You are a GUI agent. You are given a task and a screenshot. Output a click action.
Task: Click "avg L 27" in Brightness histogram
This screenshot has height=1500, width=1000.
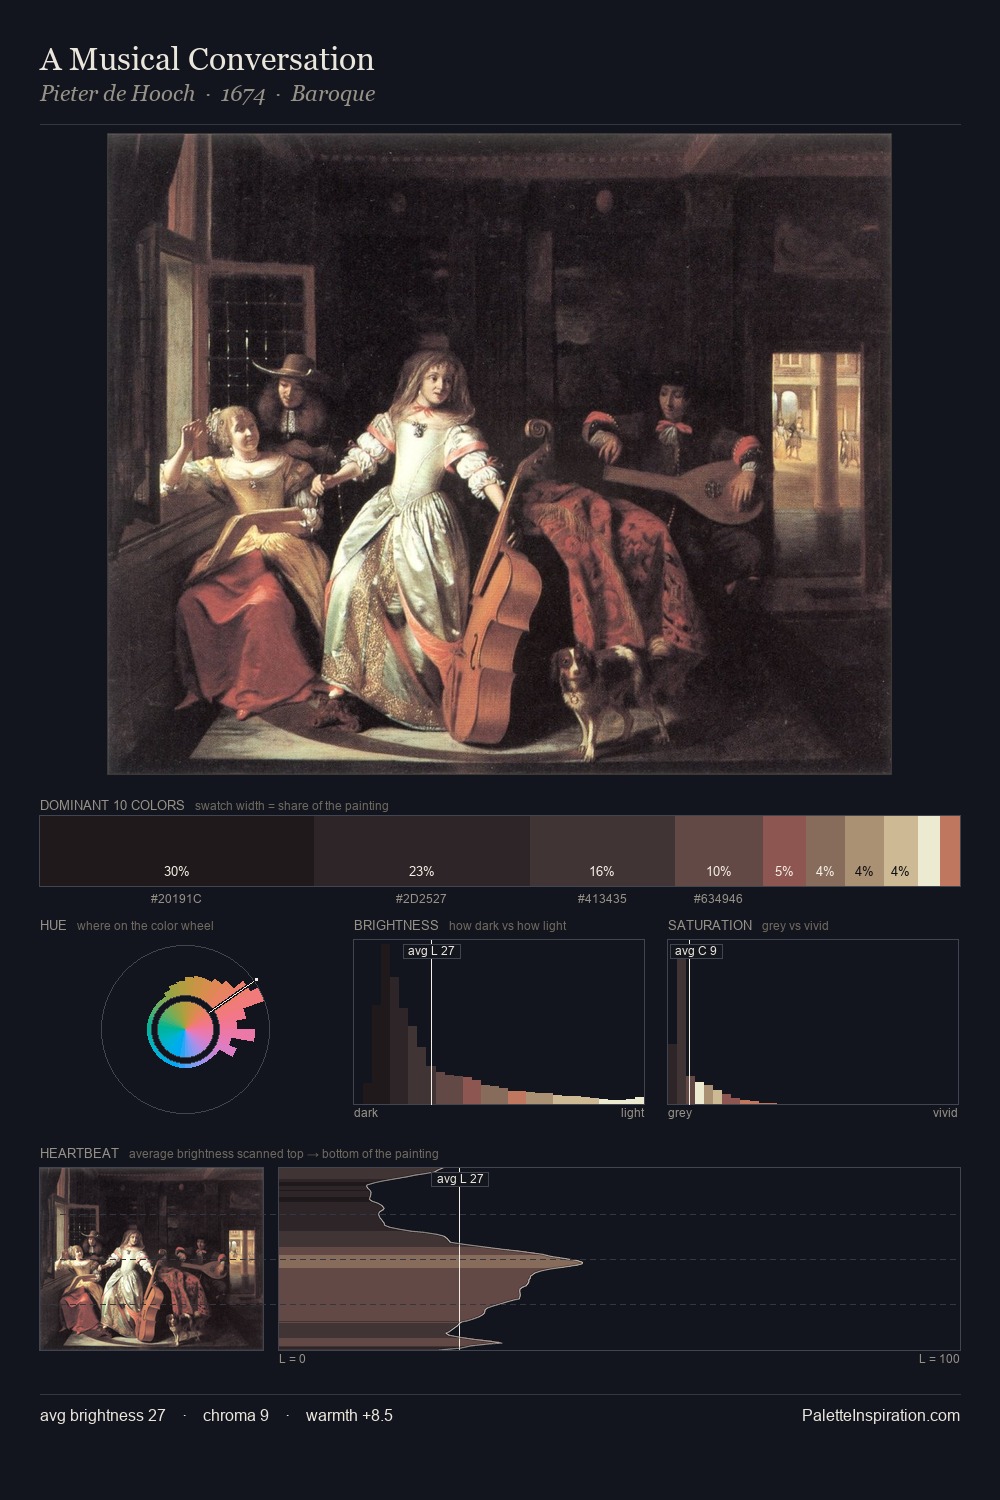(431, 951)
